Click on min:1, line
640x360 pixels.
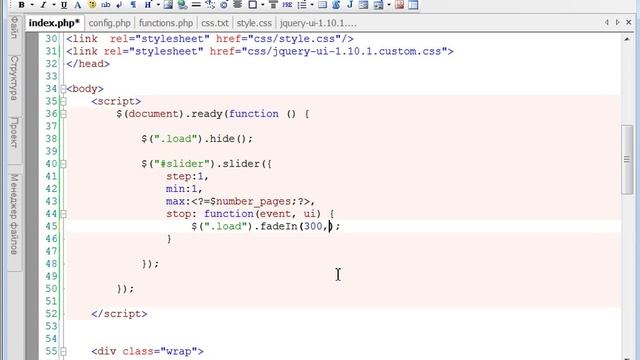[x=184, y=189]
